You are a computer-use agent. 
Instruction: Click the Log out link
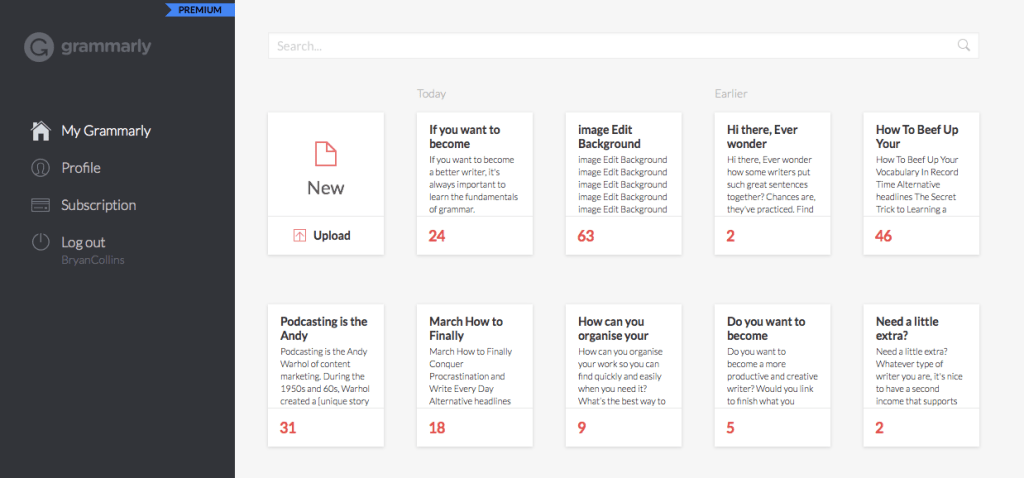click(x=83, y=242)
